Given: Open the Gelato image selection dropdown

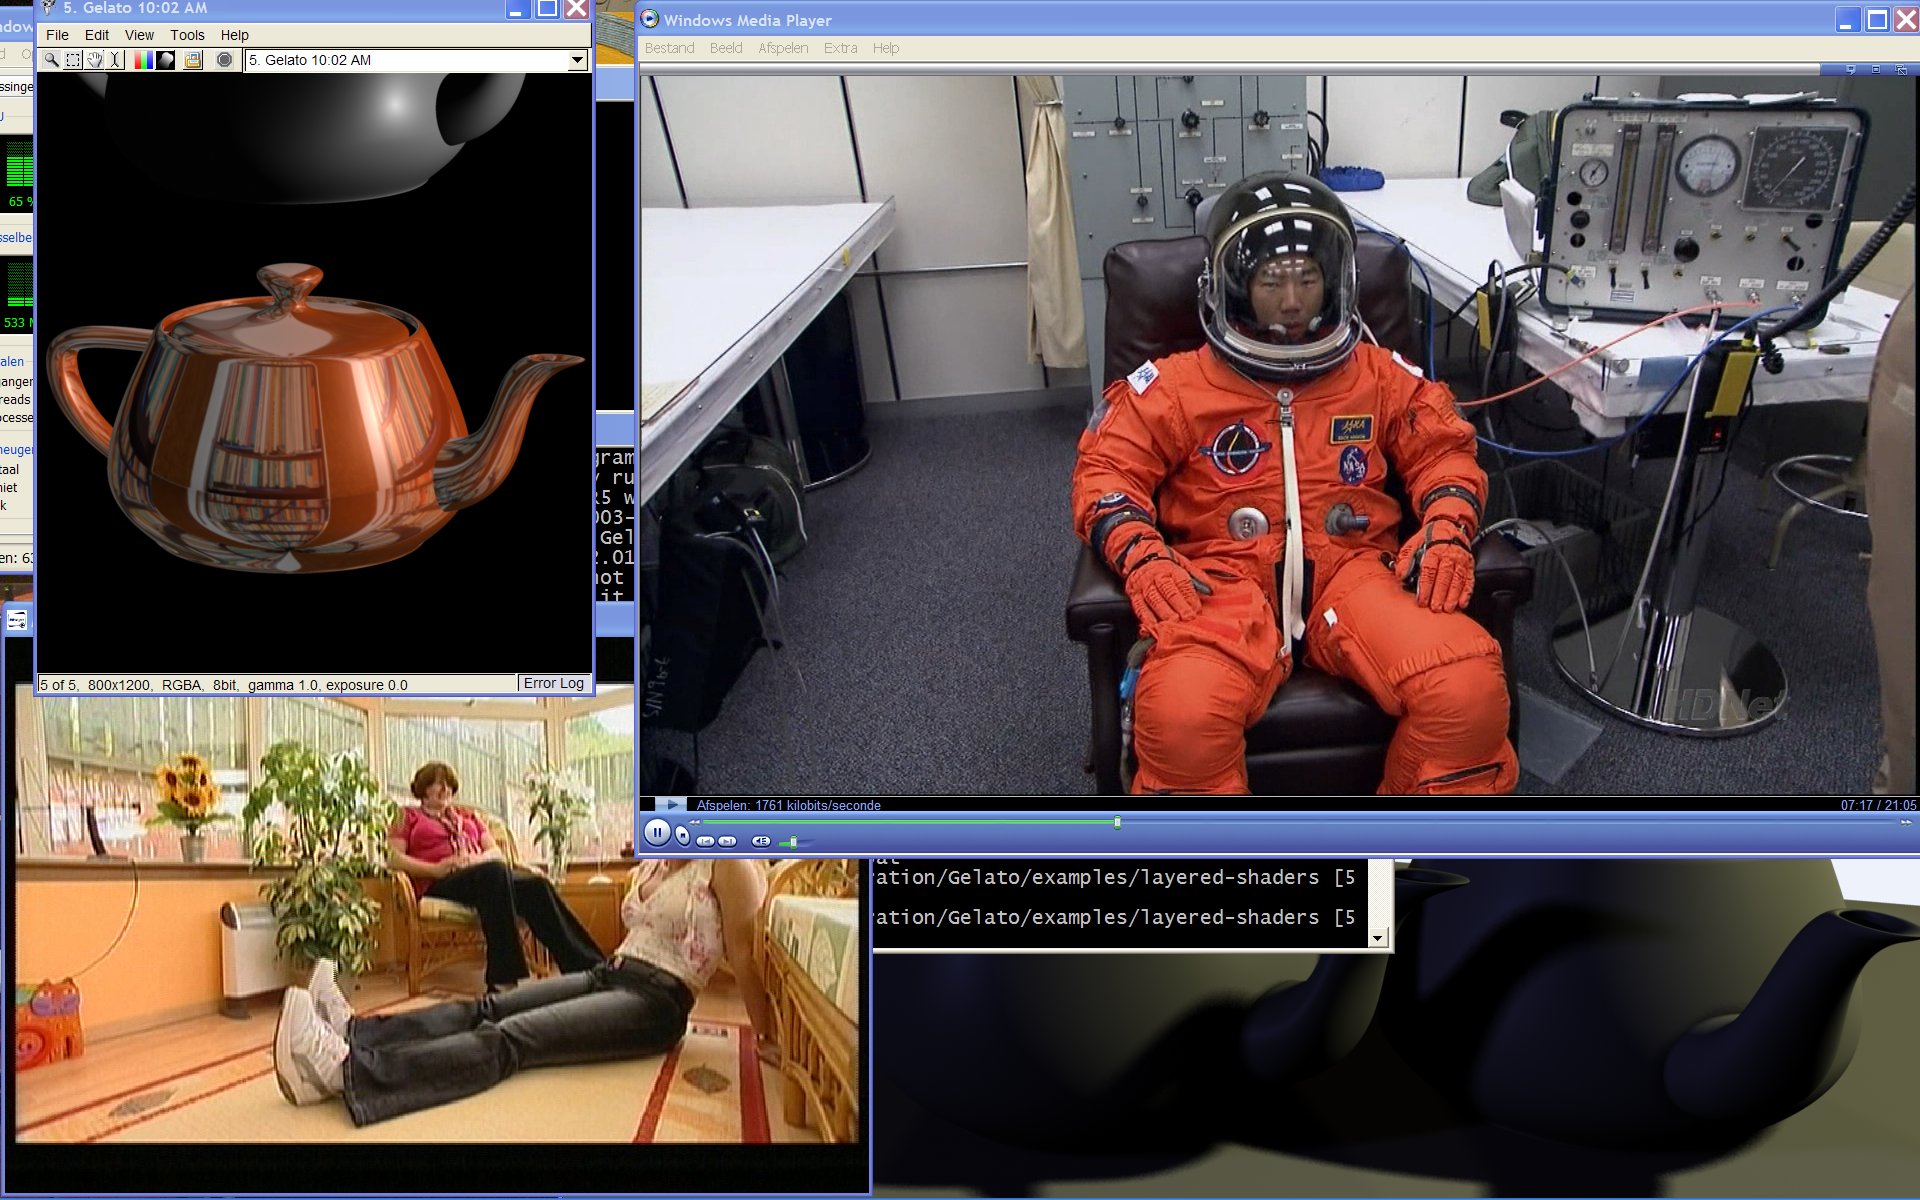Looking at the screenshot, I should [577, 61].
